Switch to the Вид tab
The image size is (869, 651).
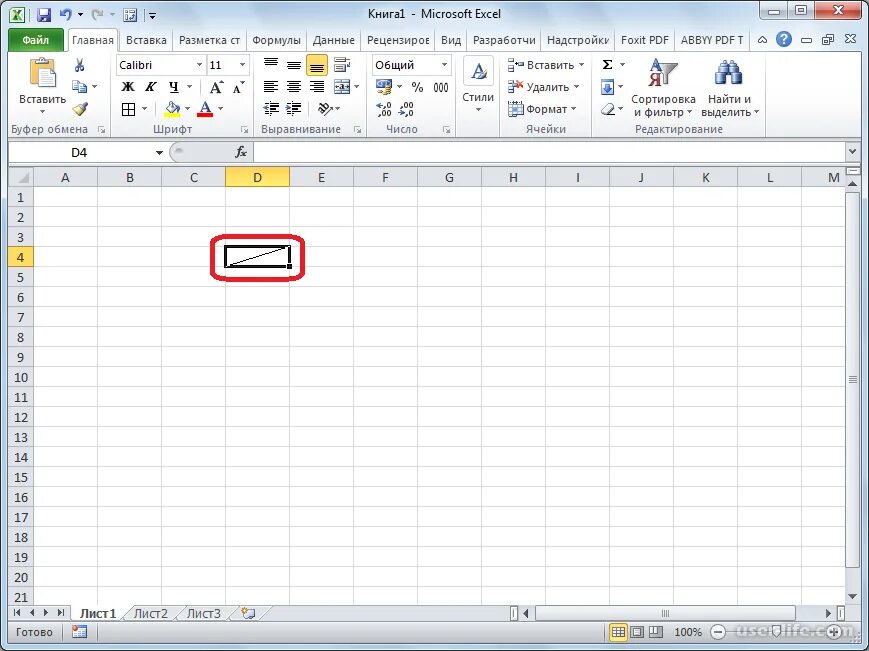pos(451,40)
